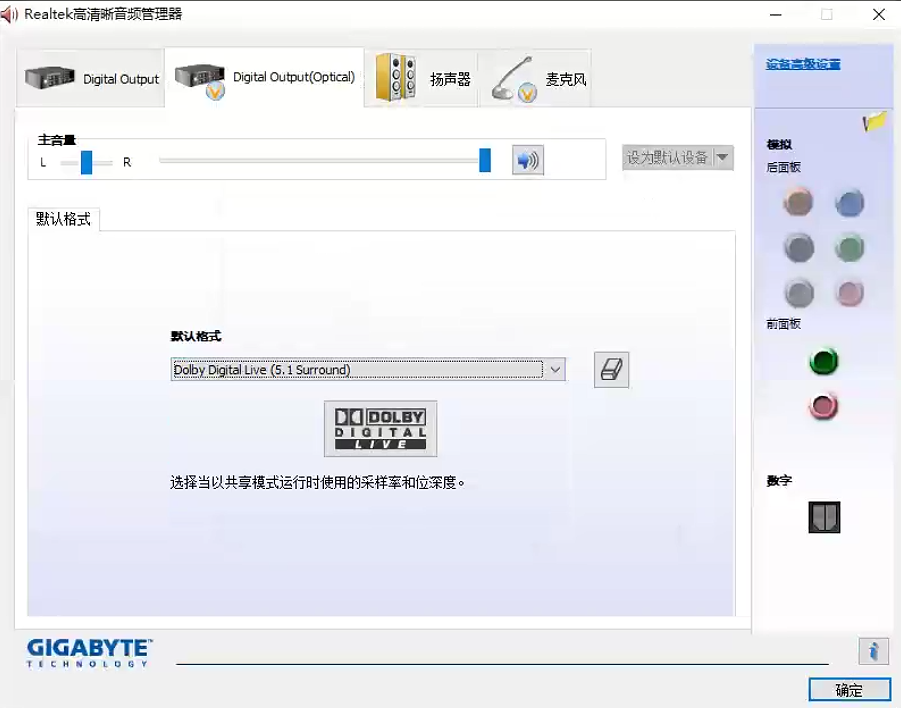
Task: Move the L/R balance slider handle
Action: click(x=86, y=163)
